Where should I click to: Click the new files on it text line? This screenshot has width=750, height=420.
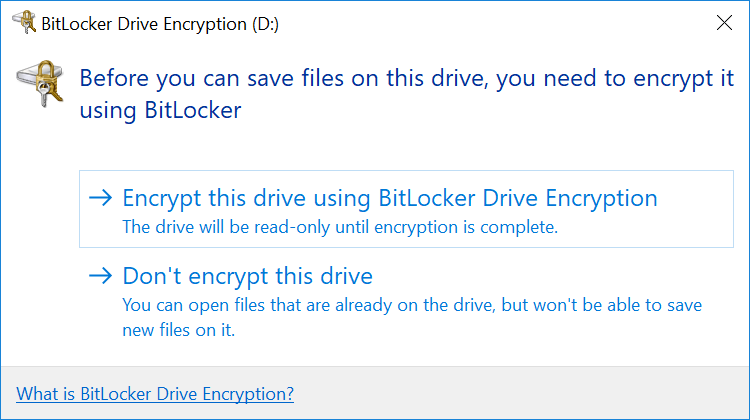click(x=179, y=330)
